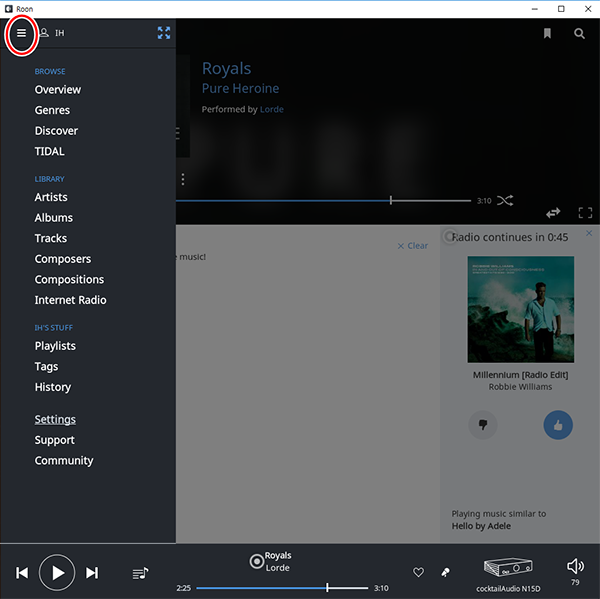Thumbs down the Millennium radio pick
Image resolution: width=600 pixels, height=599 pixels.
click(483, 425)
